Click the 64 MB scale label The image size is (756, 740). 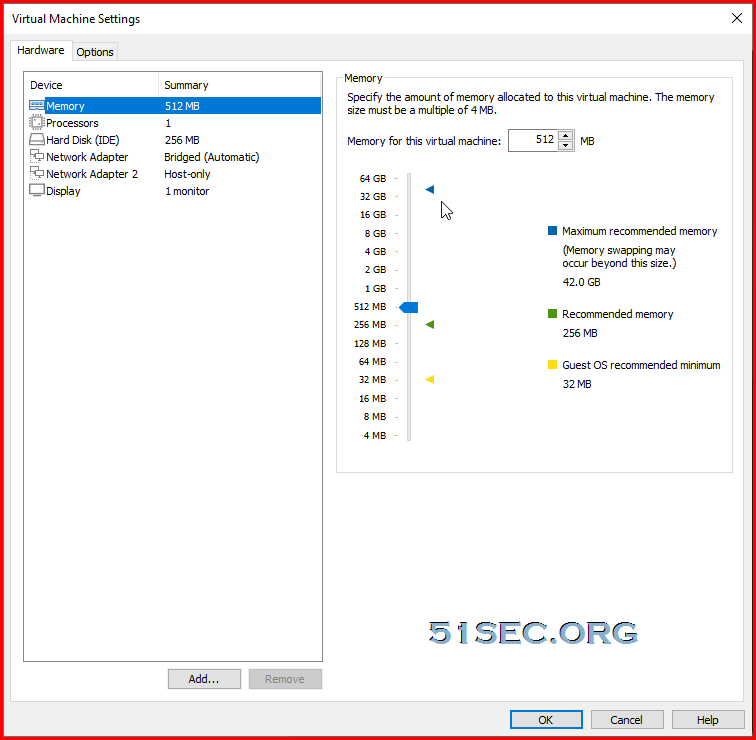click(x=373, y=362)
